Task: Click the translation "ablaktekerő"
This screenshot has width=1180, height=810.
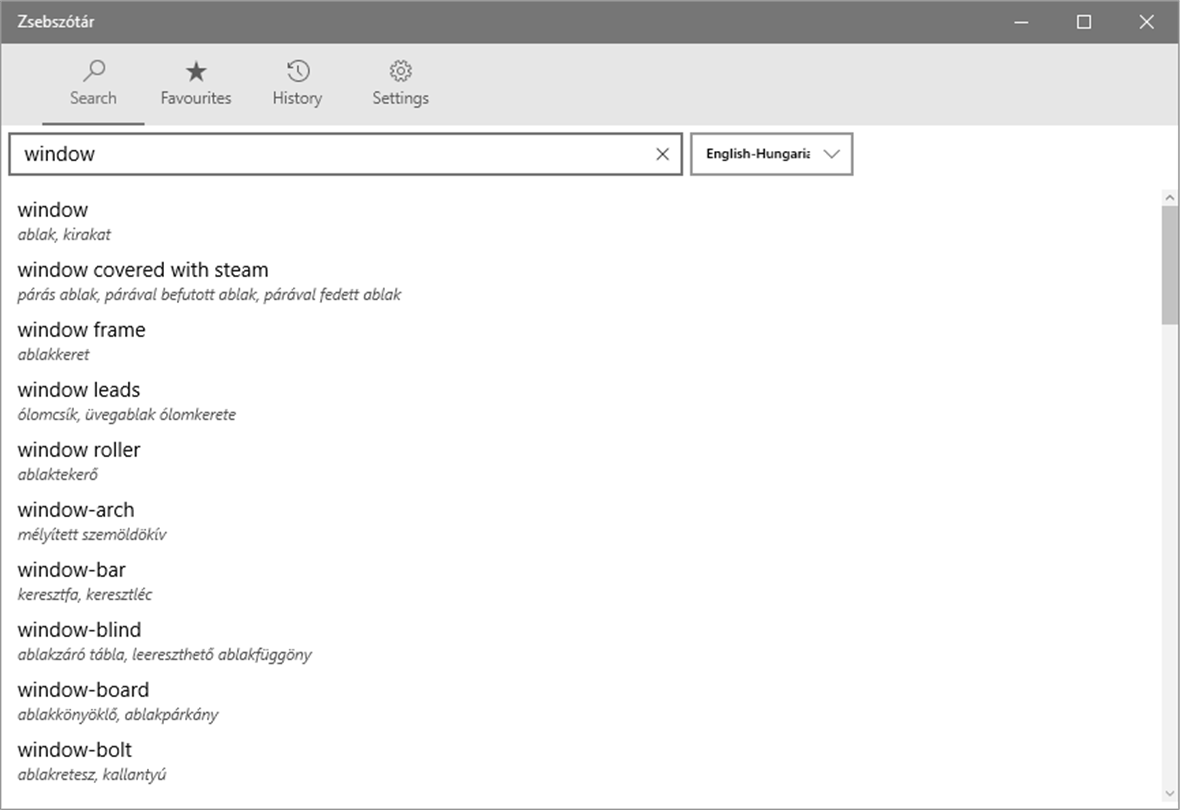Action: coord(58,475)
